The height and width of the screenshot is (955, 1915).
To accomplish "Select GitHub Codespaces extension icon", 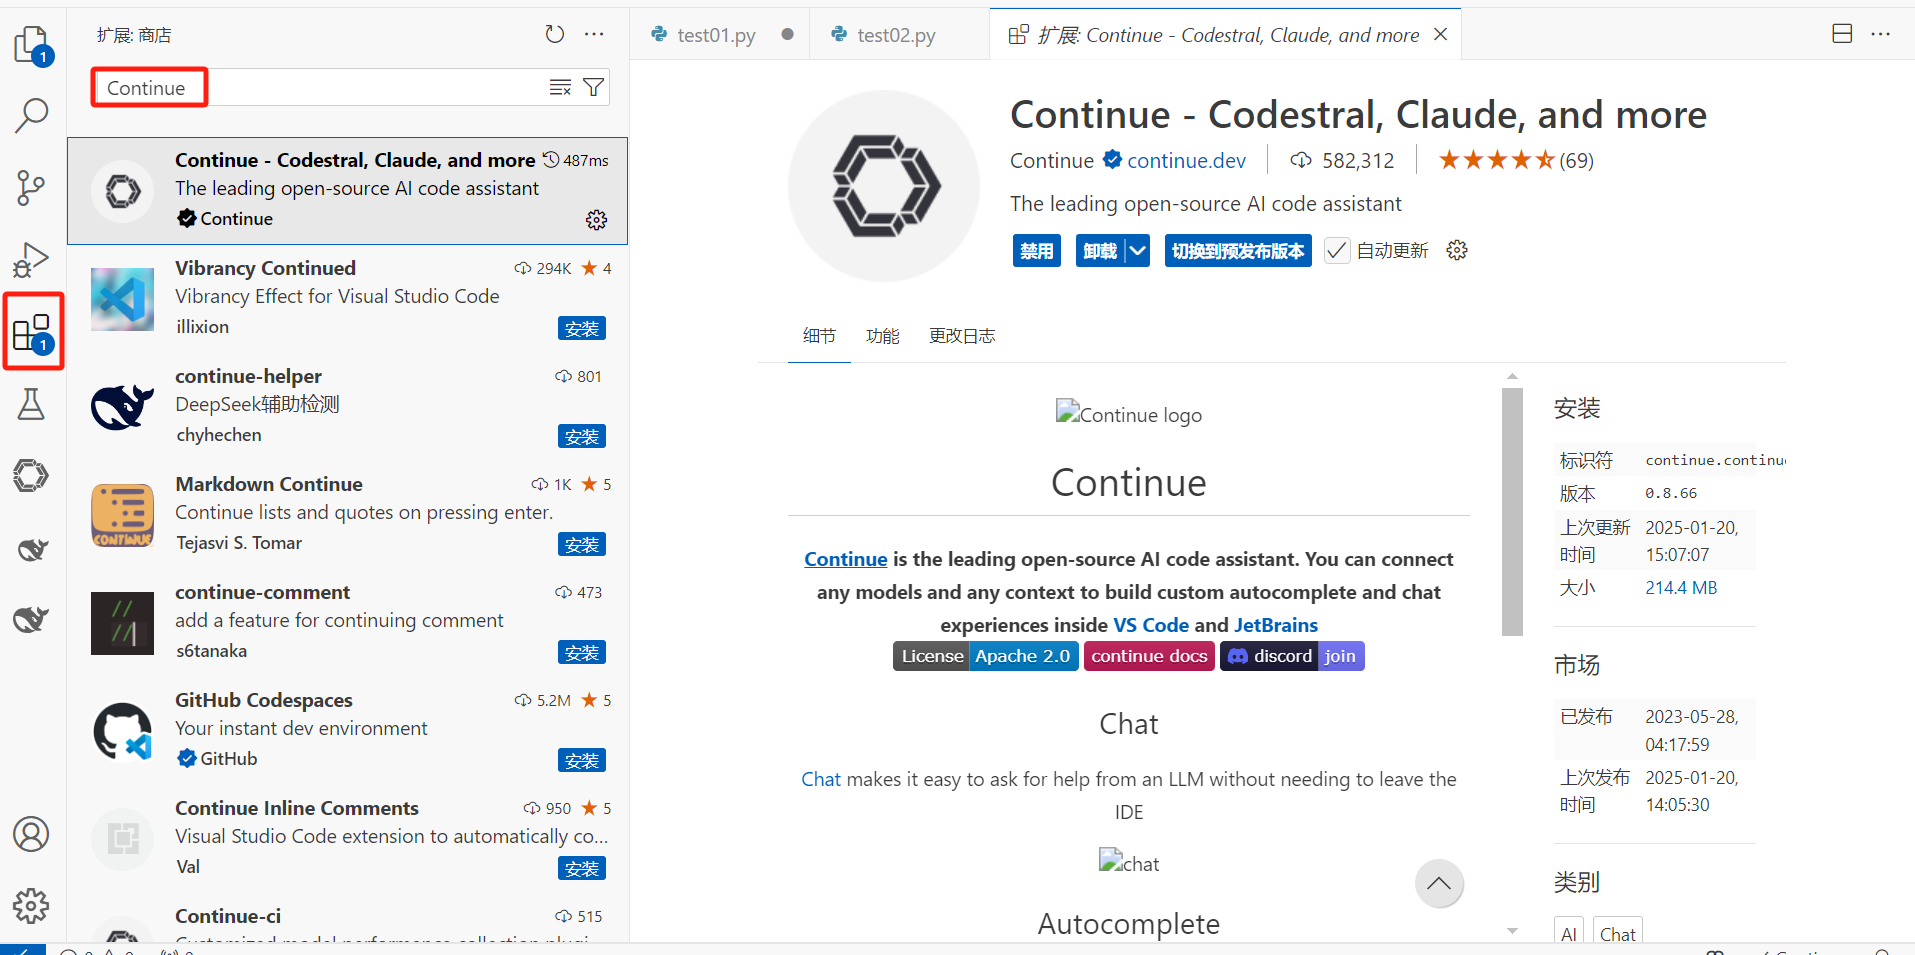I will click(123, 731).
